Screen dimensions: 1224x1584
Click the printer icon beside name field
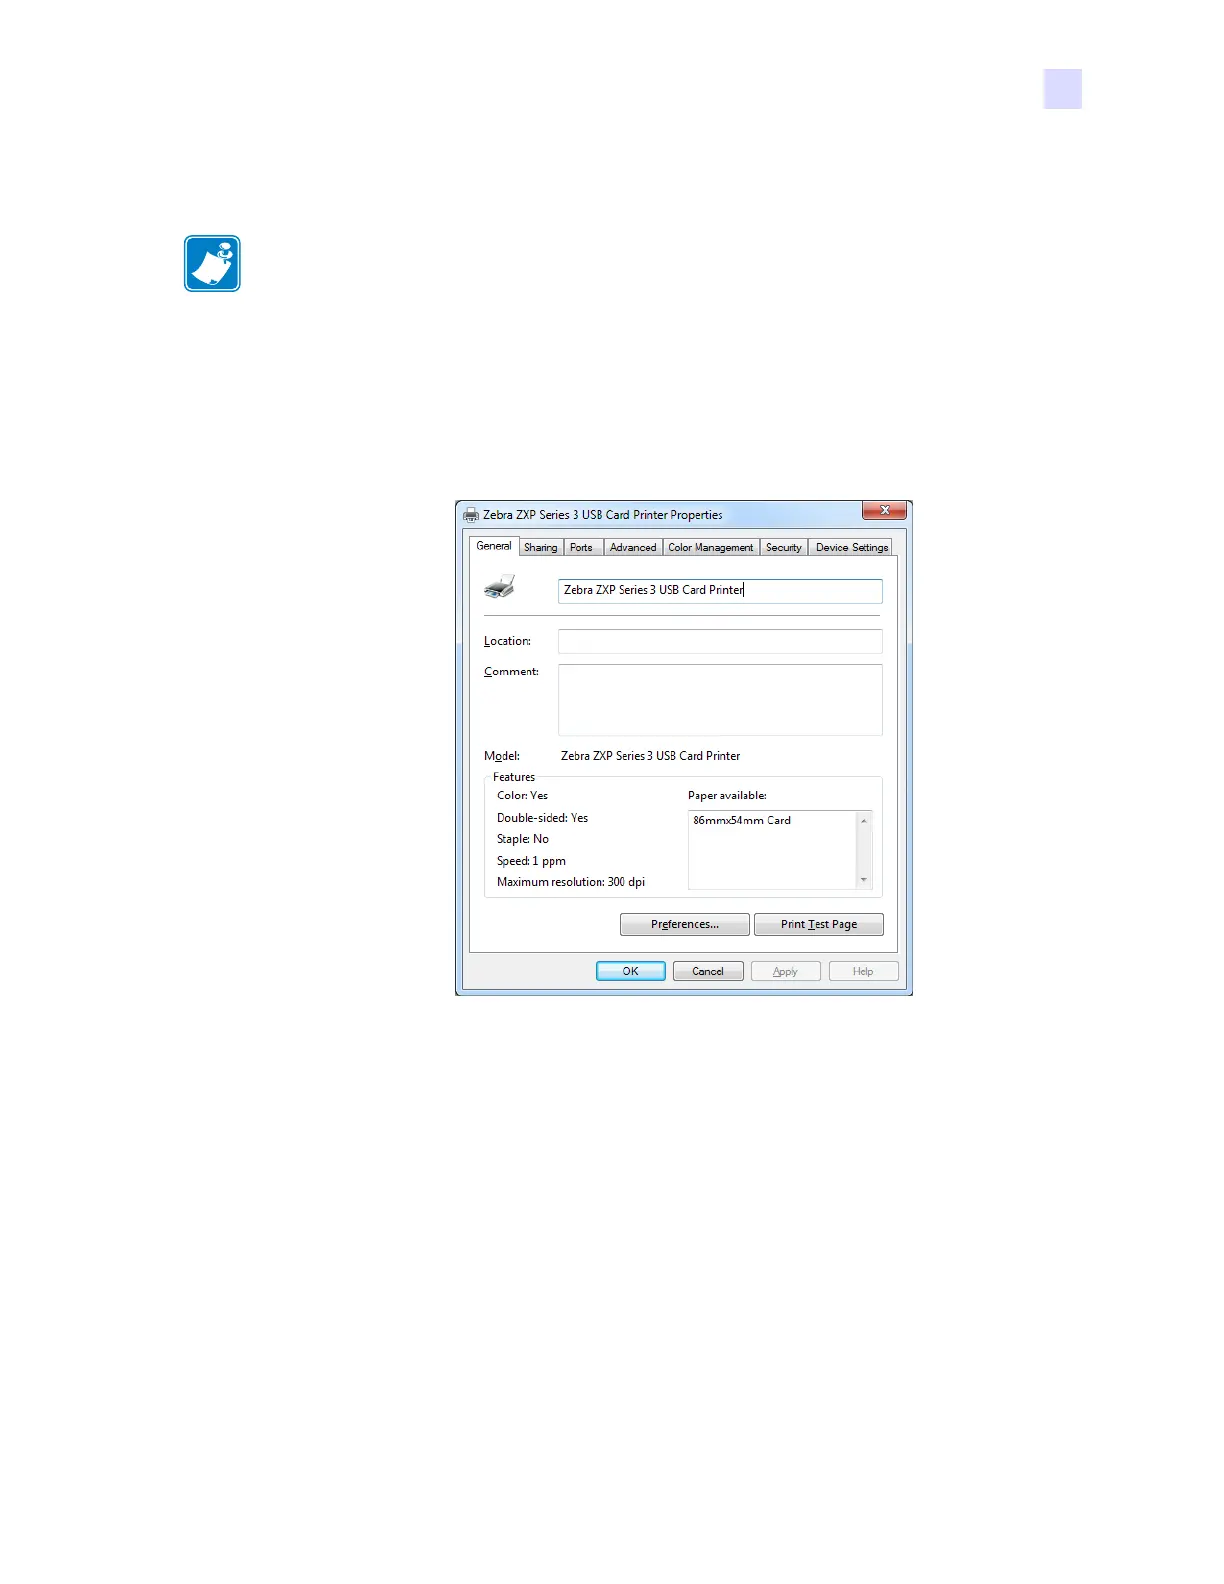[500, 587]
